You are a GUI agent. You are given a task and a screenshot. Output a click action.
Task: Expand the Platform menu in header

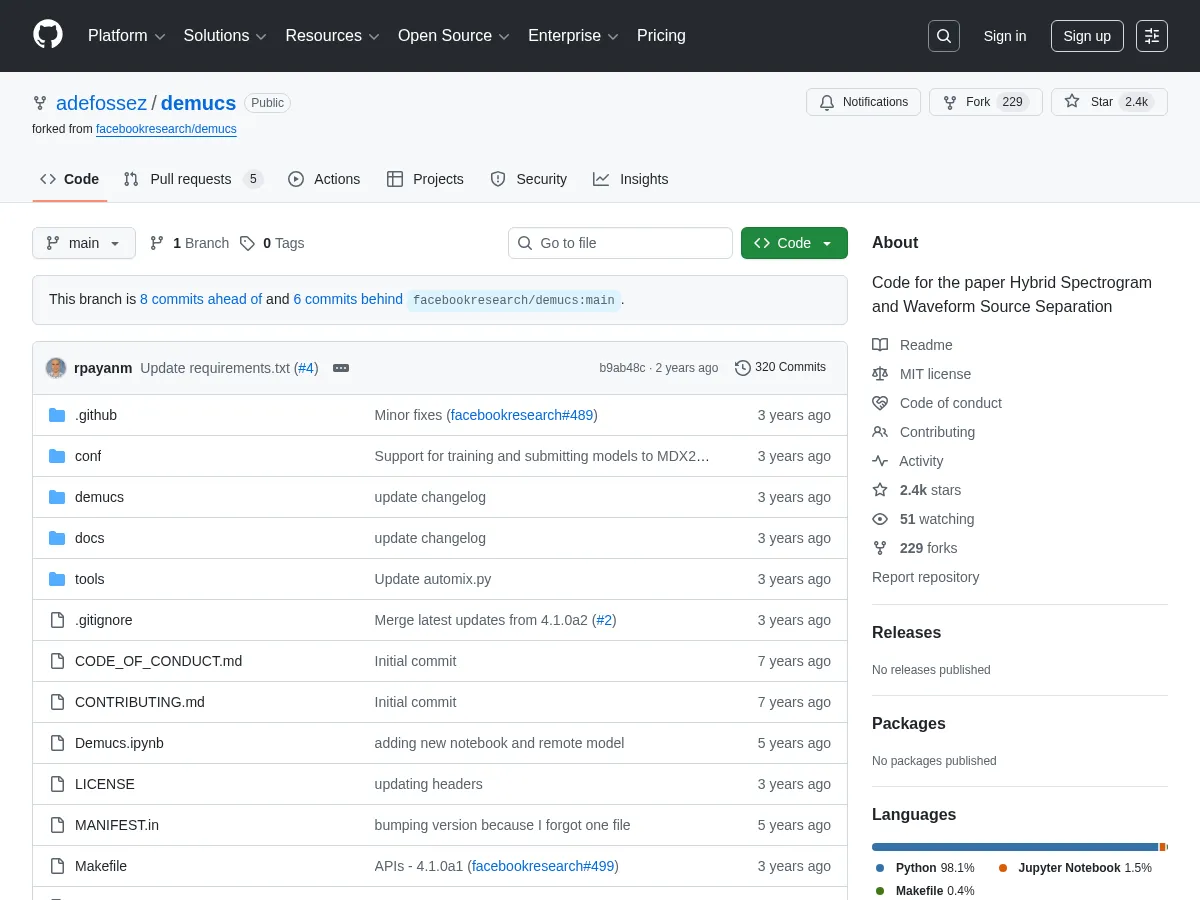point(126,36)
